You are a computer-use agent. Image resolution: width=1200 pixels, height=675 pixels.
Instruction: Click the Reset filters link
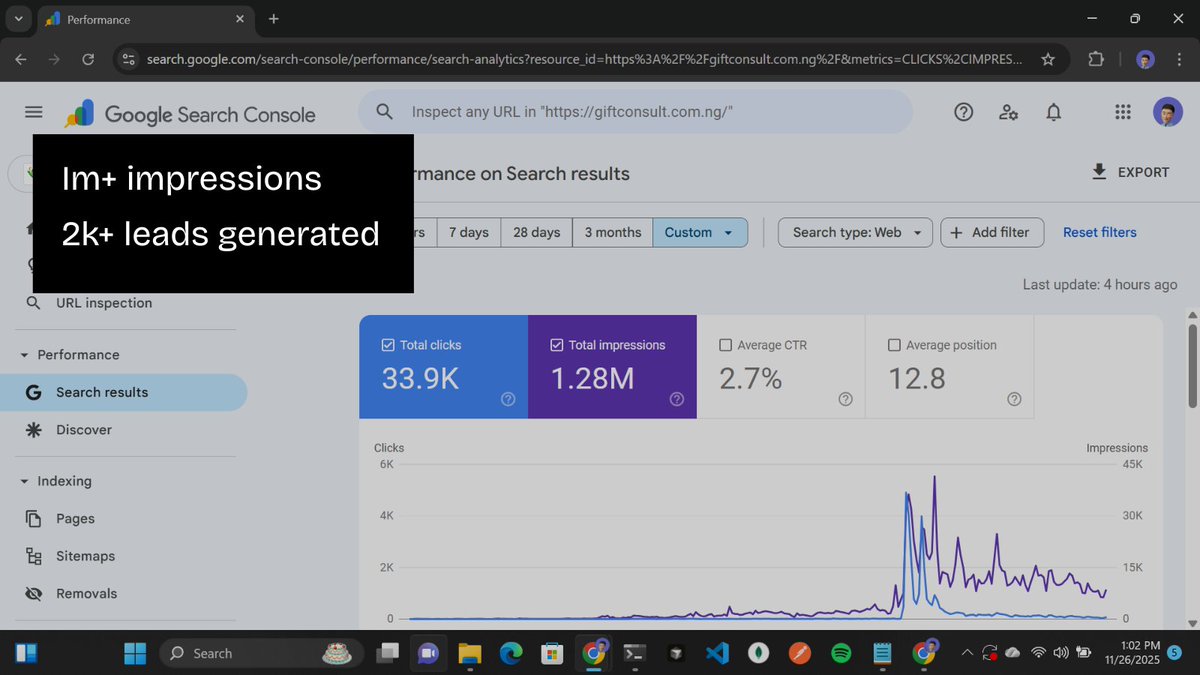pos(1099,232)
